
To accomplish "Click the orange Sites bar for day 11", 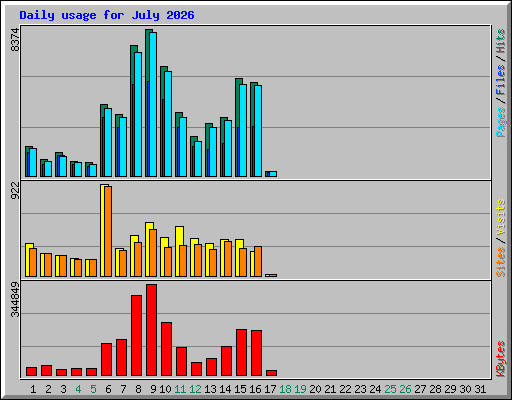I will click(183, 261).
